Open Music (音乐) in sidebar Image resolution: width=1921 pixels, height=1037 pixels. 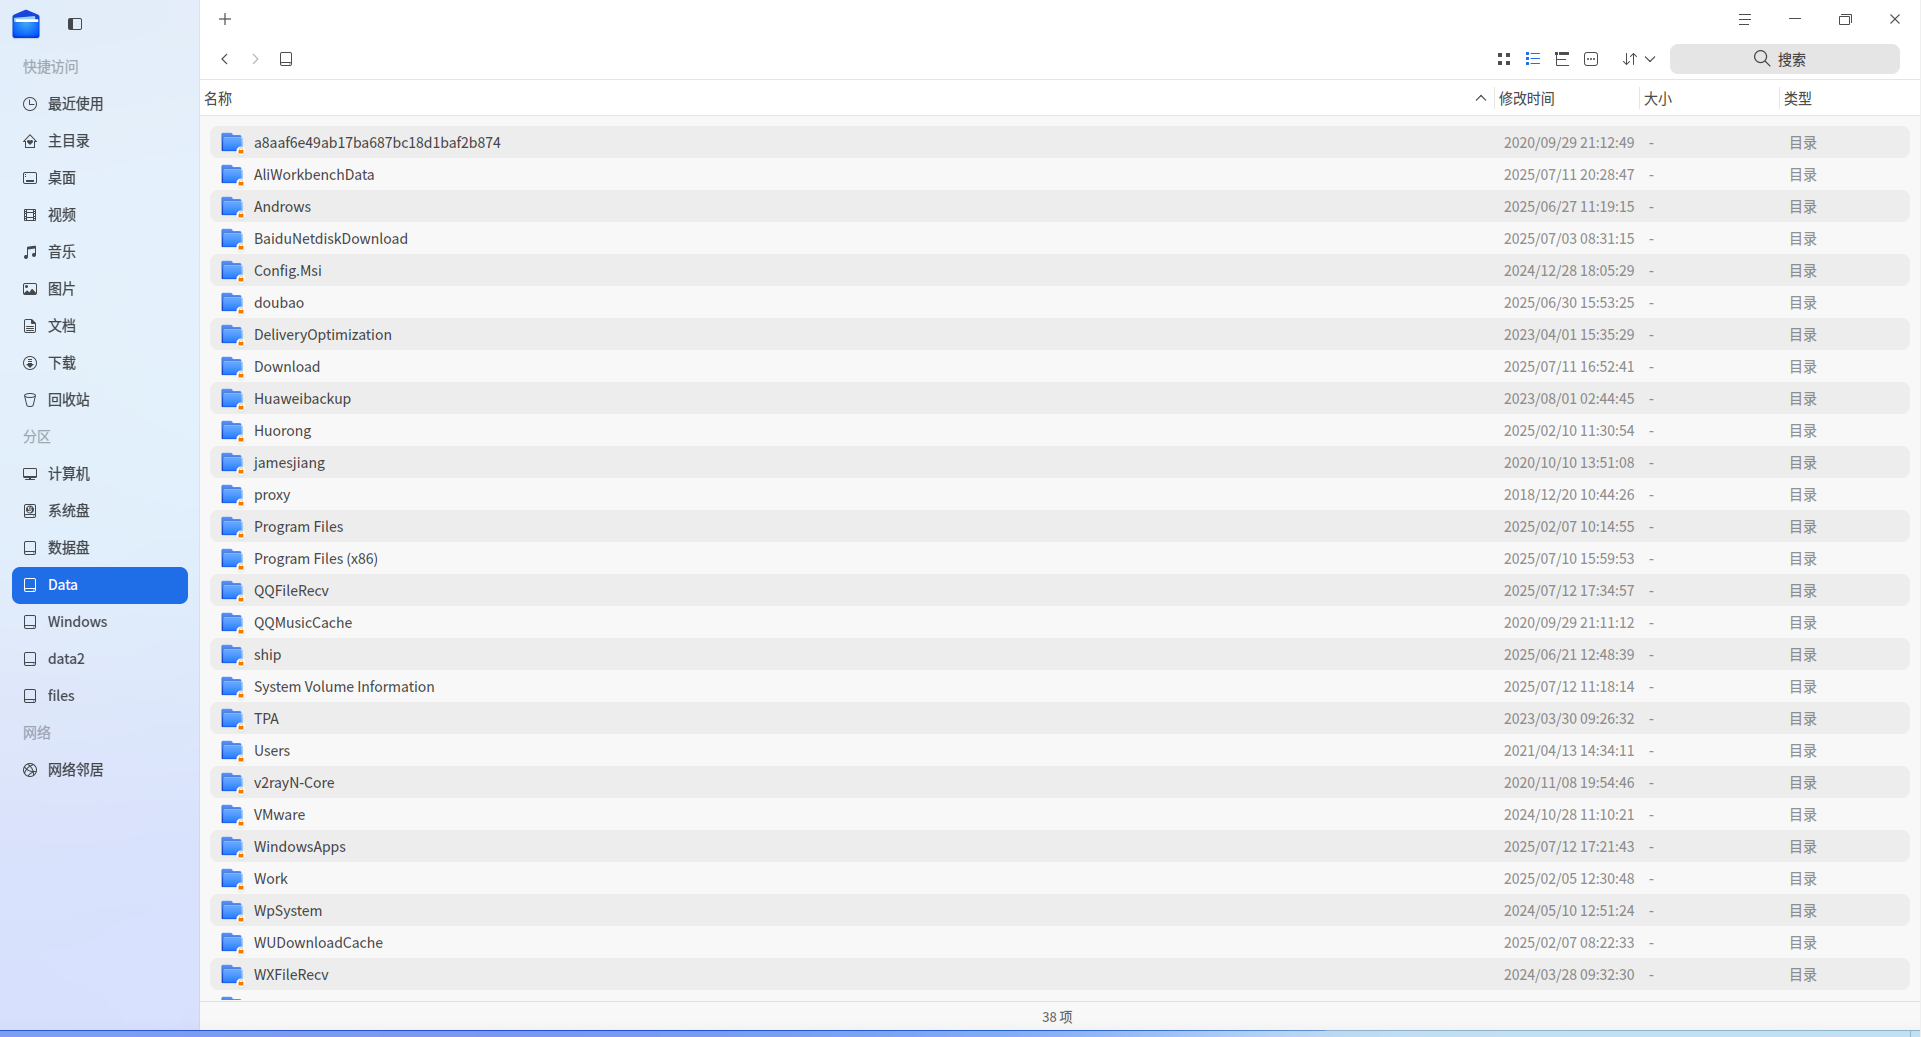[100, 252]
